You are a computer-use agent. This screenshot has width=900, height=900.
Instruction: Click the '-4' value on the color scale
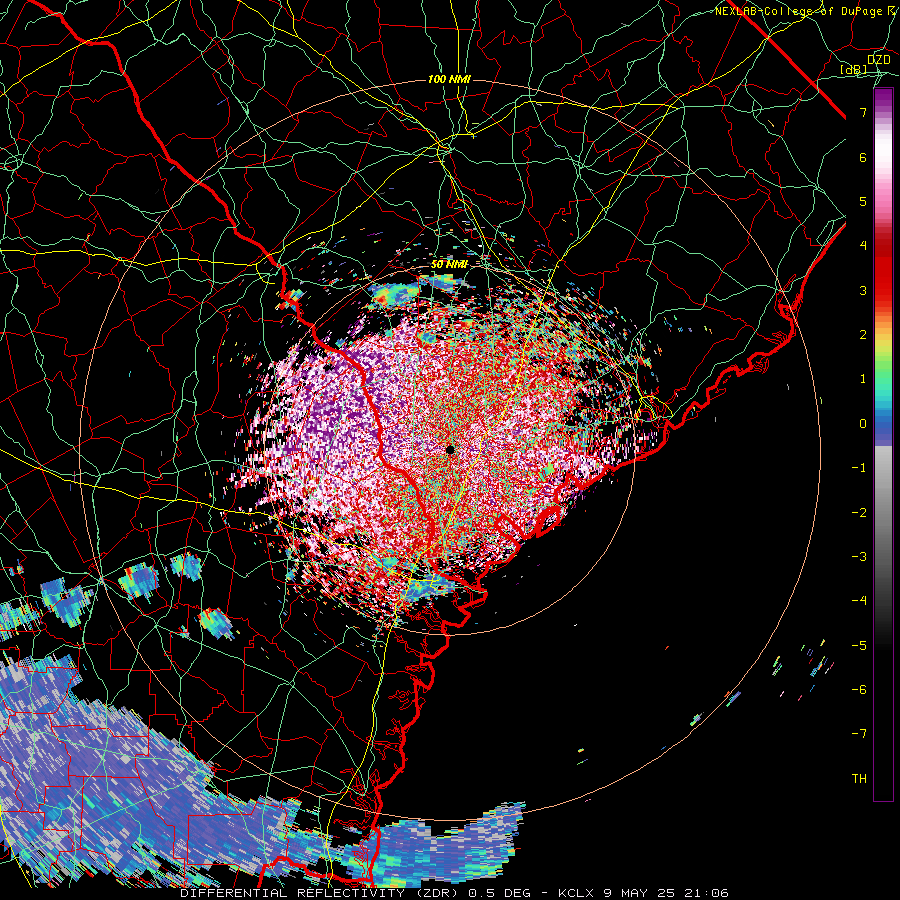(x=859, y=601)
